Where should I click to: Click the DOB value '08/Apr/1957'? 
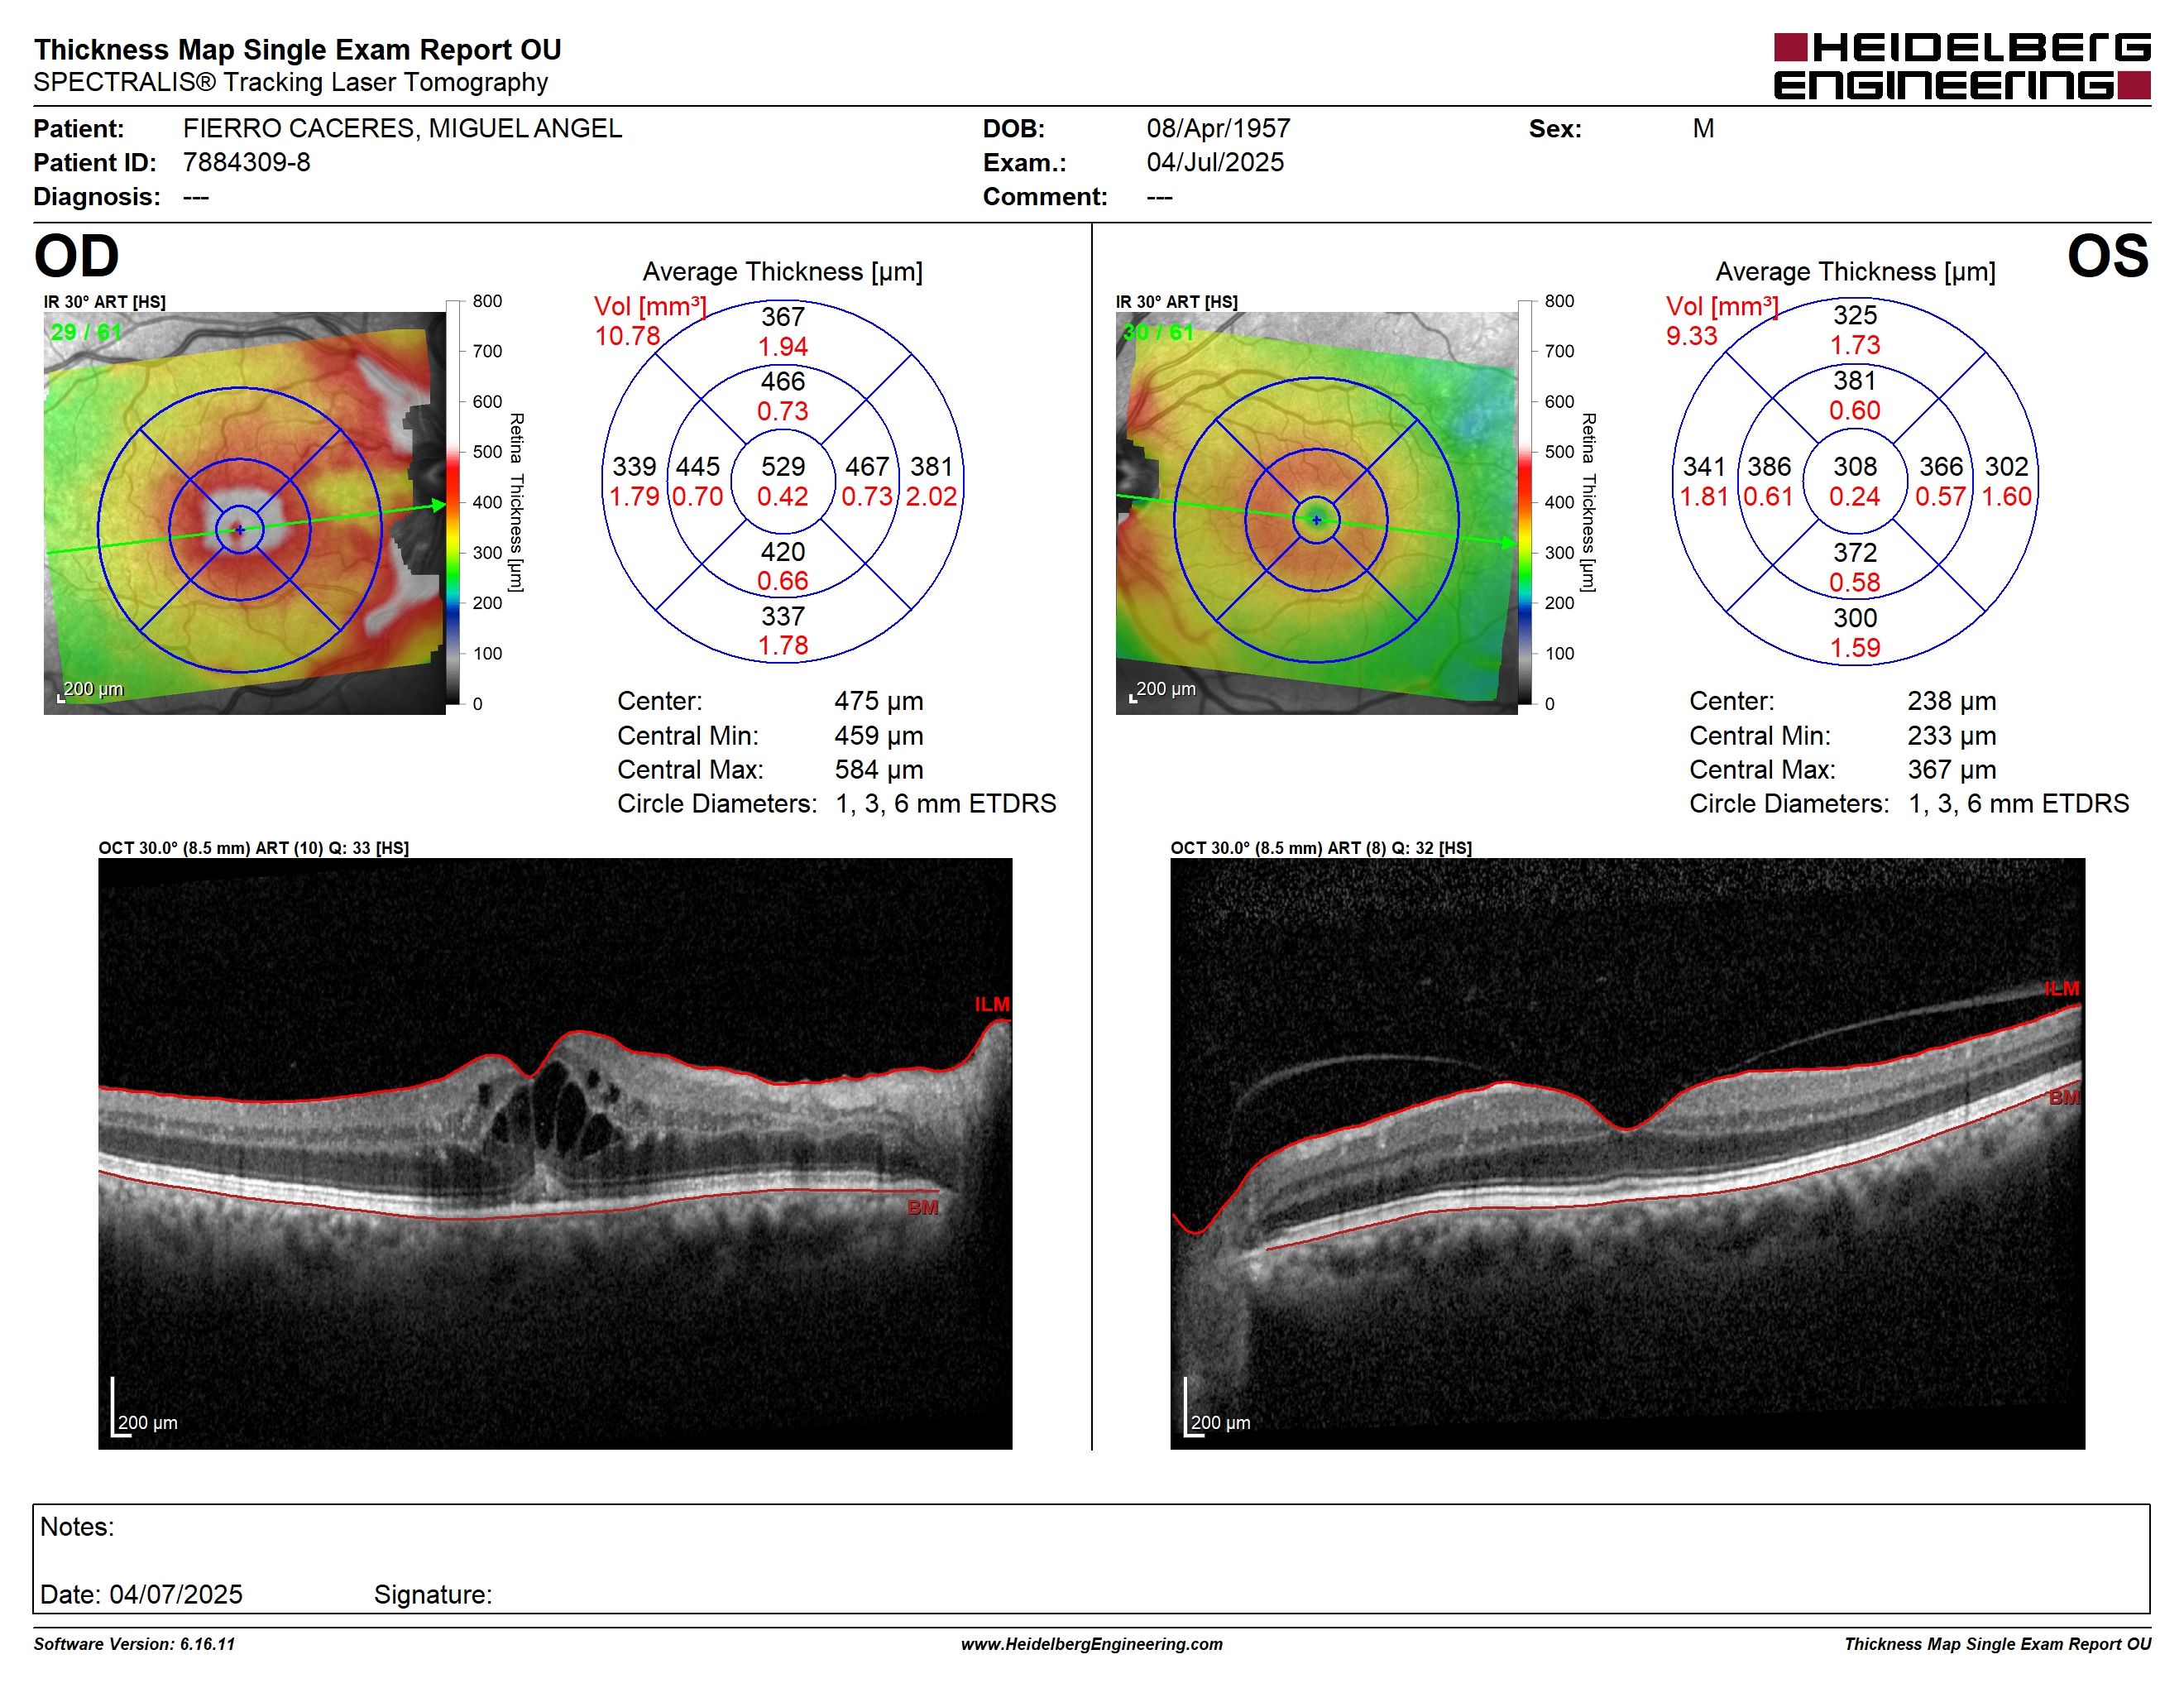[x=1218, y=128]
